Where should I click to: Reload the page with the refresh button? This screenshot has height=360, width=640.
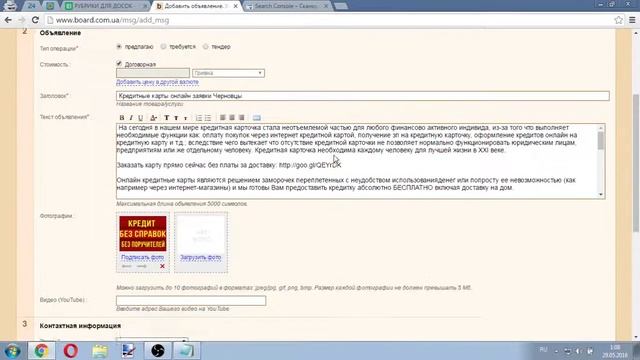(35, 20)
